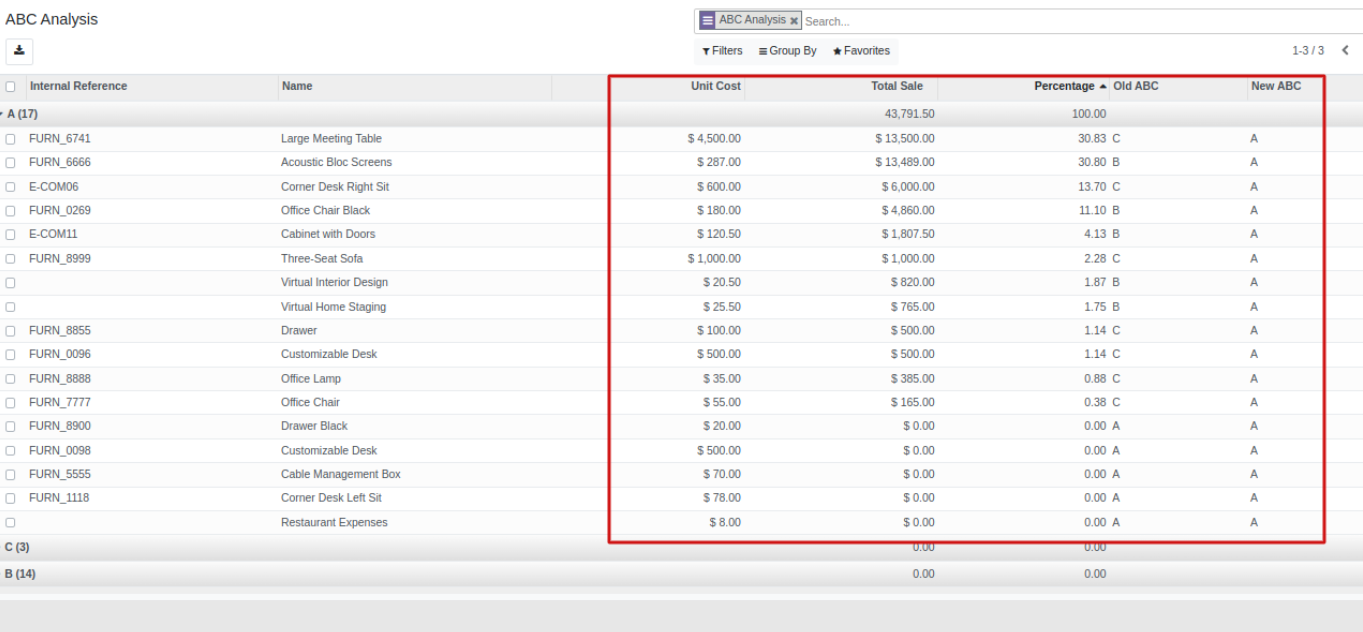Tick the FURN_8999 Three-Seat Sofa checkbox
This screenshot has width=1363, height=632.
point(11,259)
